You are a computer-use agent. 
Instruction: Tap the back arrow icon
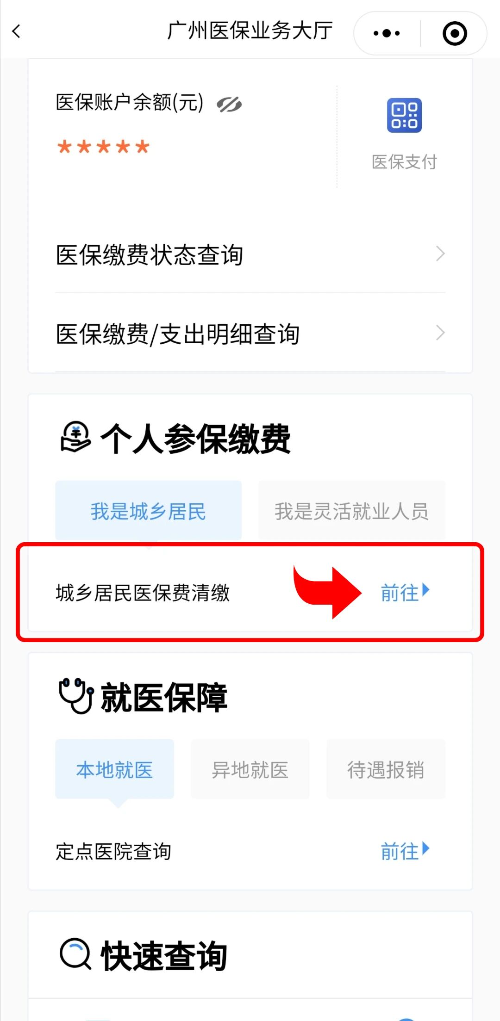tap(16, 31)
